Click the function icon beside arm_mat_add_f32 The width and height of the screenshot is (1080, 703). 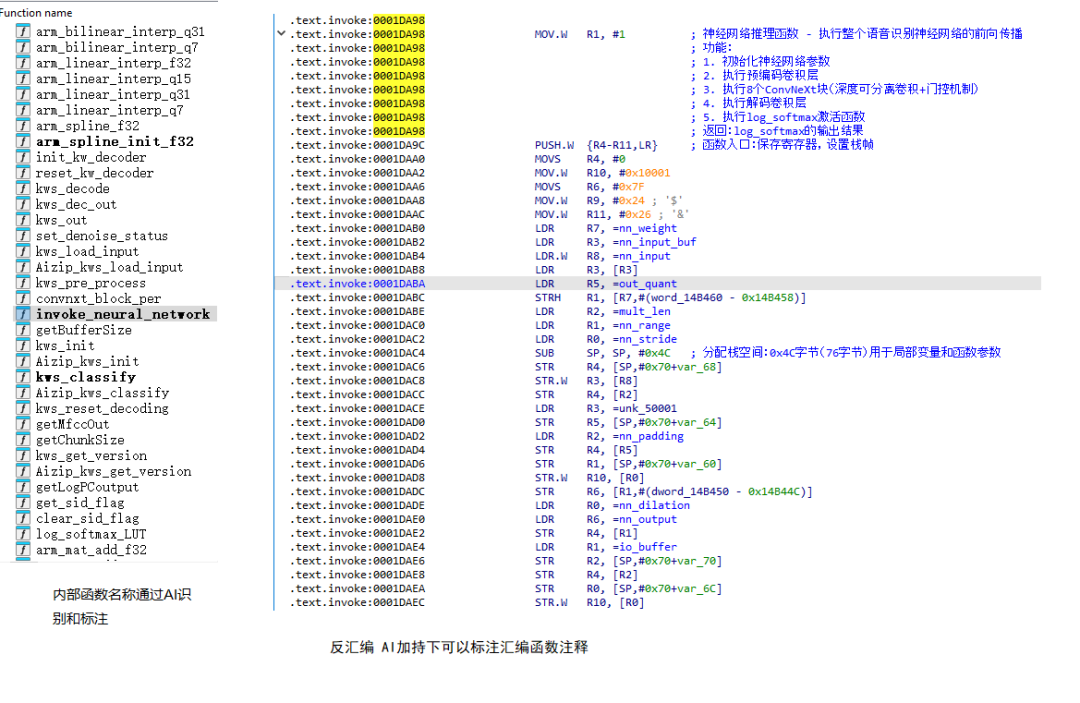[x=23, y=549]
